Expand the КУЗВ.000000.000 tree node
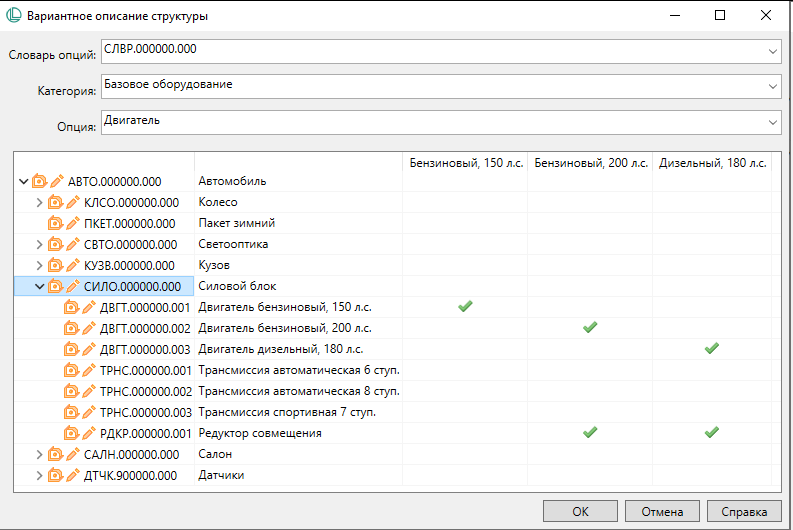Image resolution: width=793 pixels, height=530 pixels. [39, 265]
